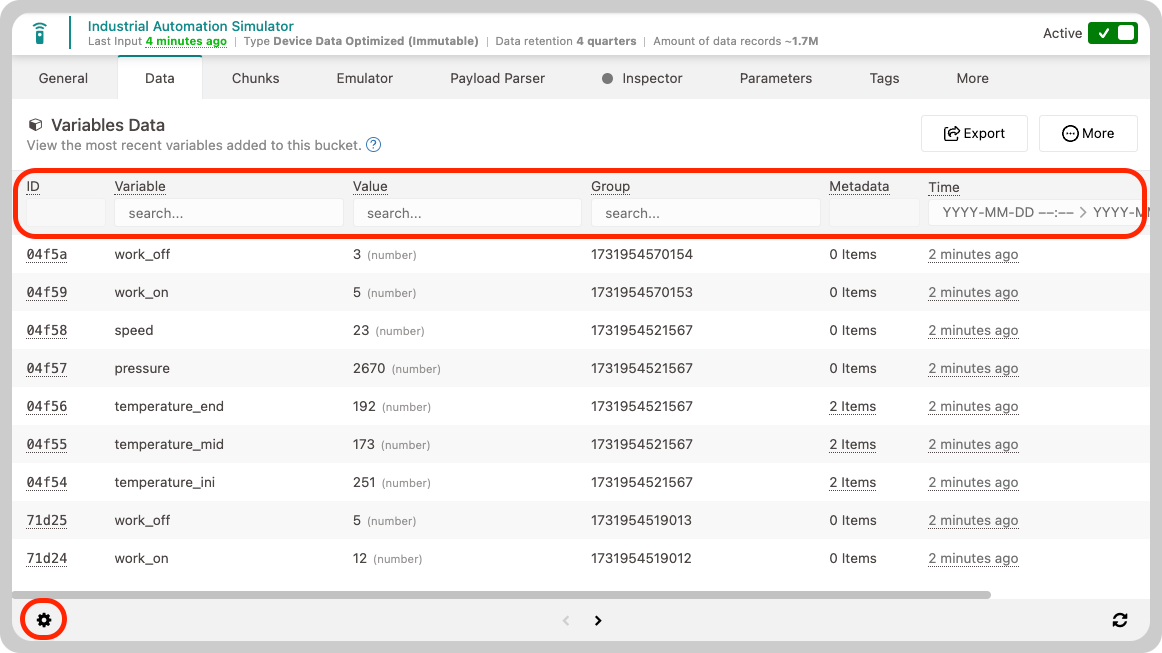Screen dimensions: 1162x653
Task: Click the Export button
Action: click(974, 133)
